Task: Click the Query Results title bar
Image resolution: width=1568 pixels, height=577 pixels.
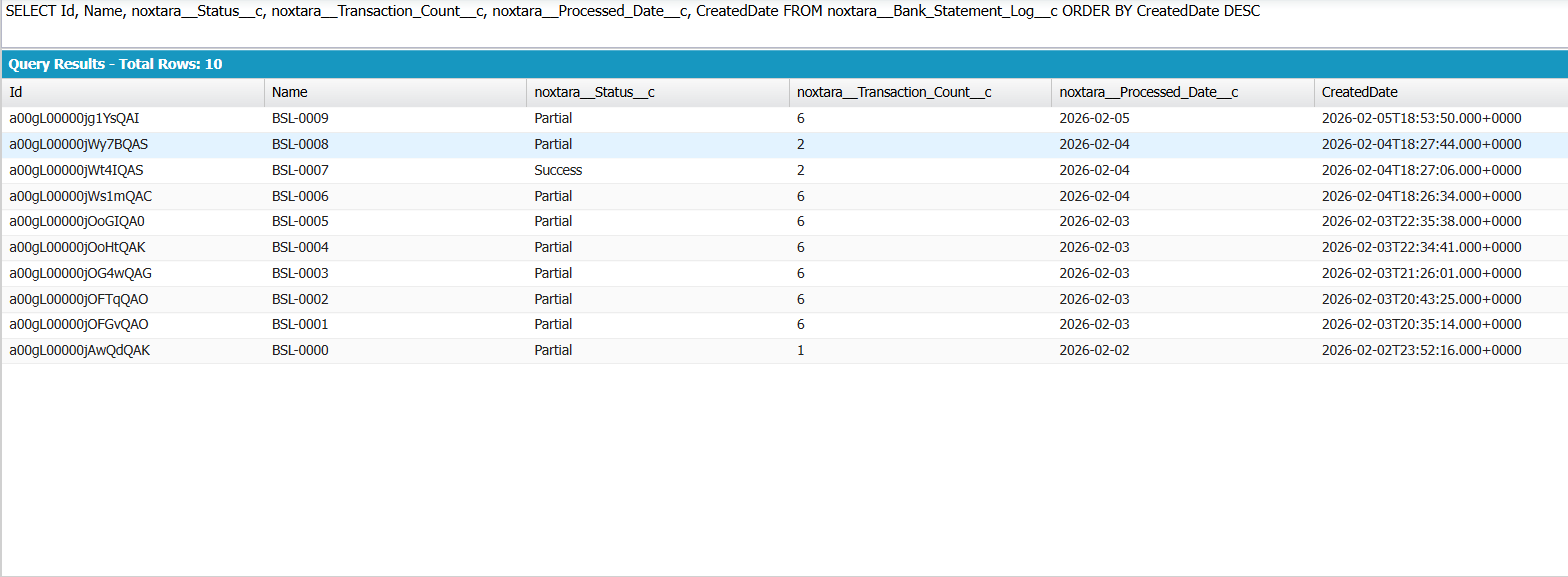Action: coord(784,64)
